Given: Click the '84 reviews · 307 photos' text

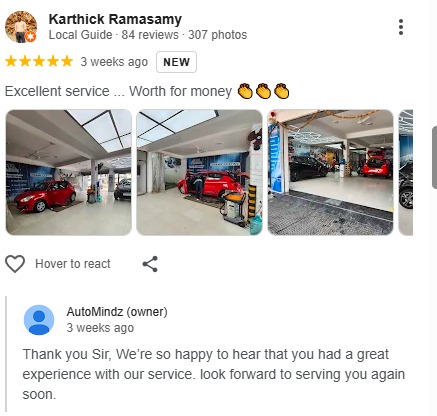Looking at the screenshot, I should [x=184, y=35].
